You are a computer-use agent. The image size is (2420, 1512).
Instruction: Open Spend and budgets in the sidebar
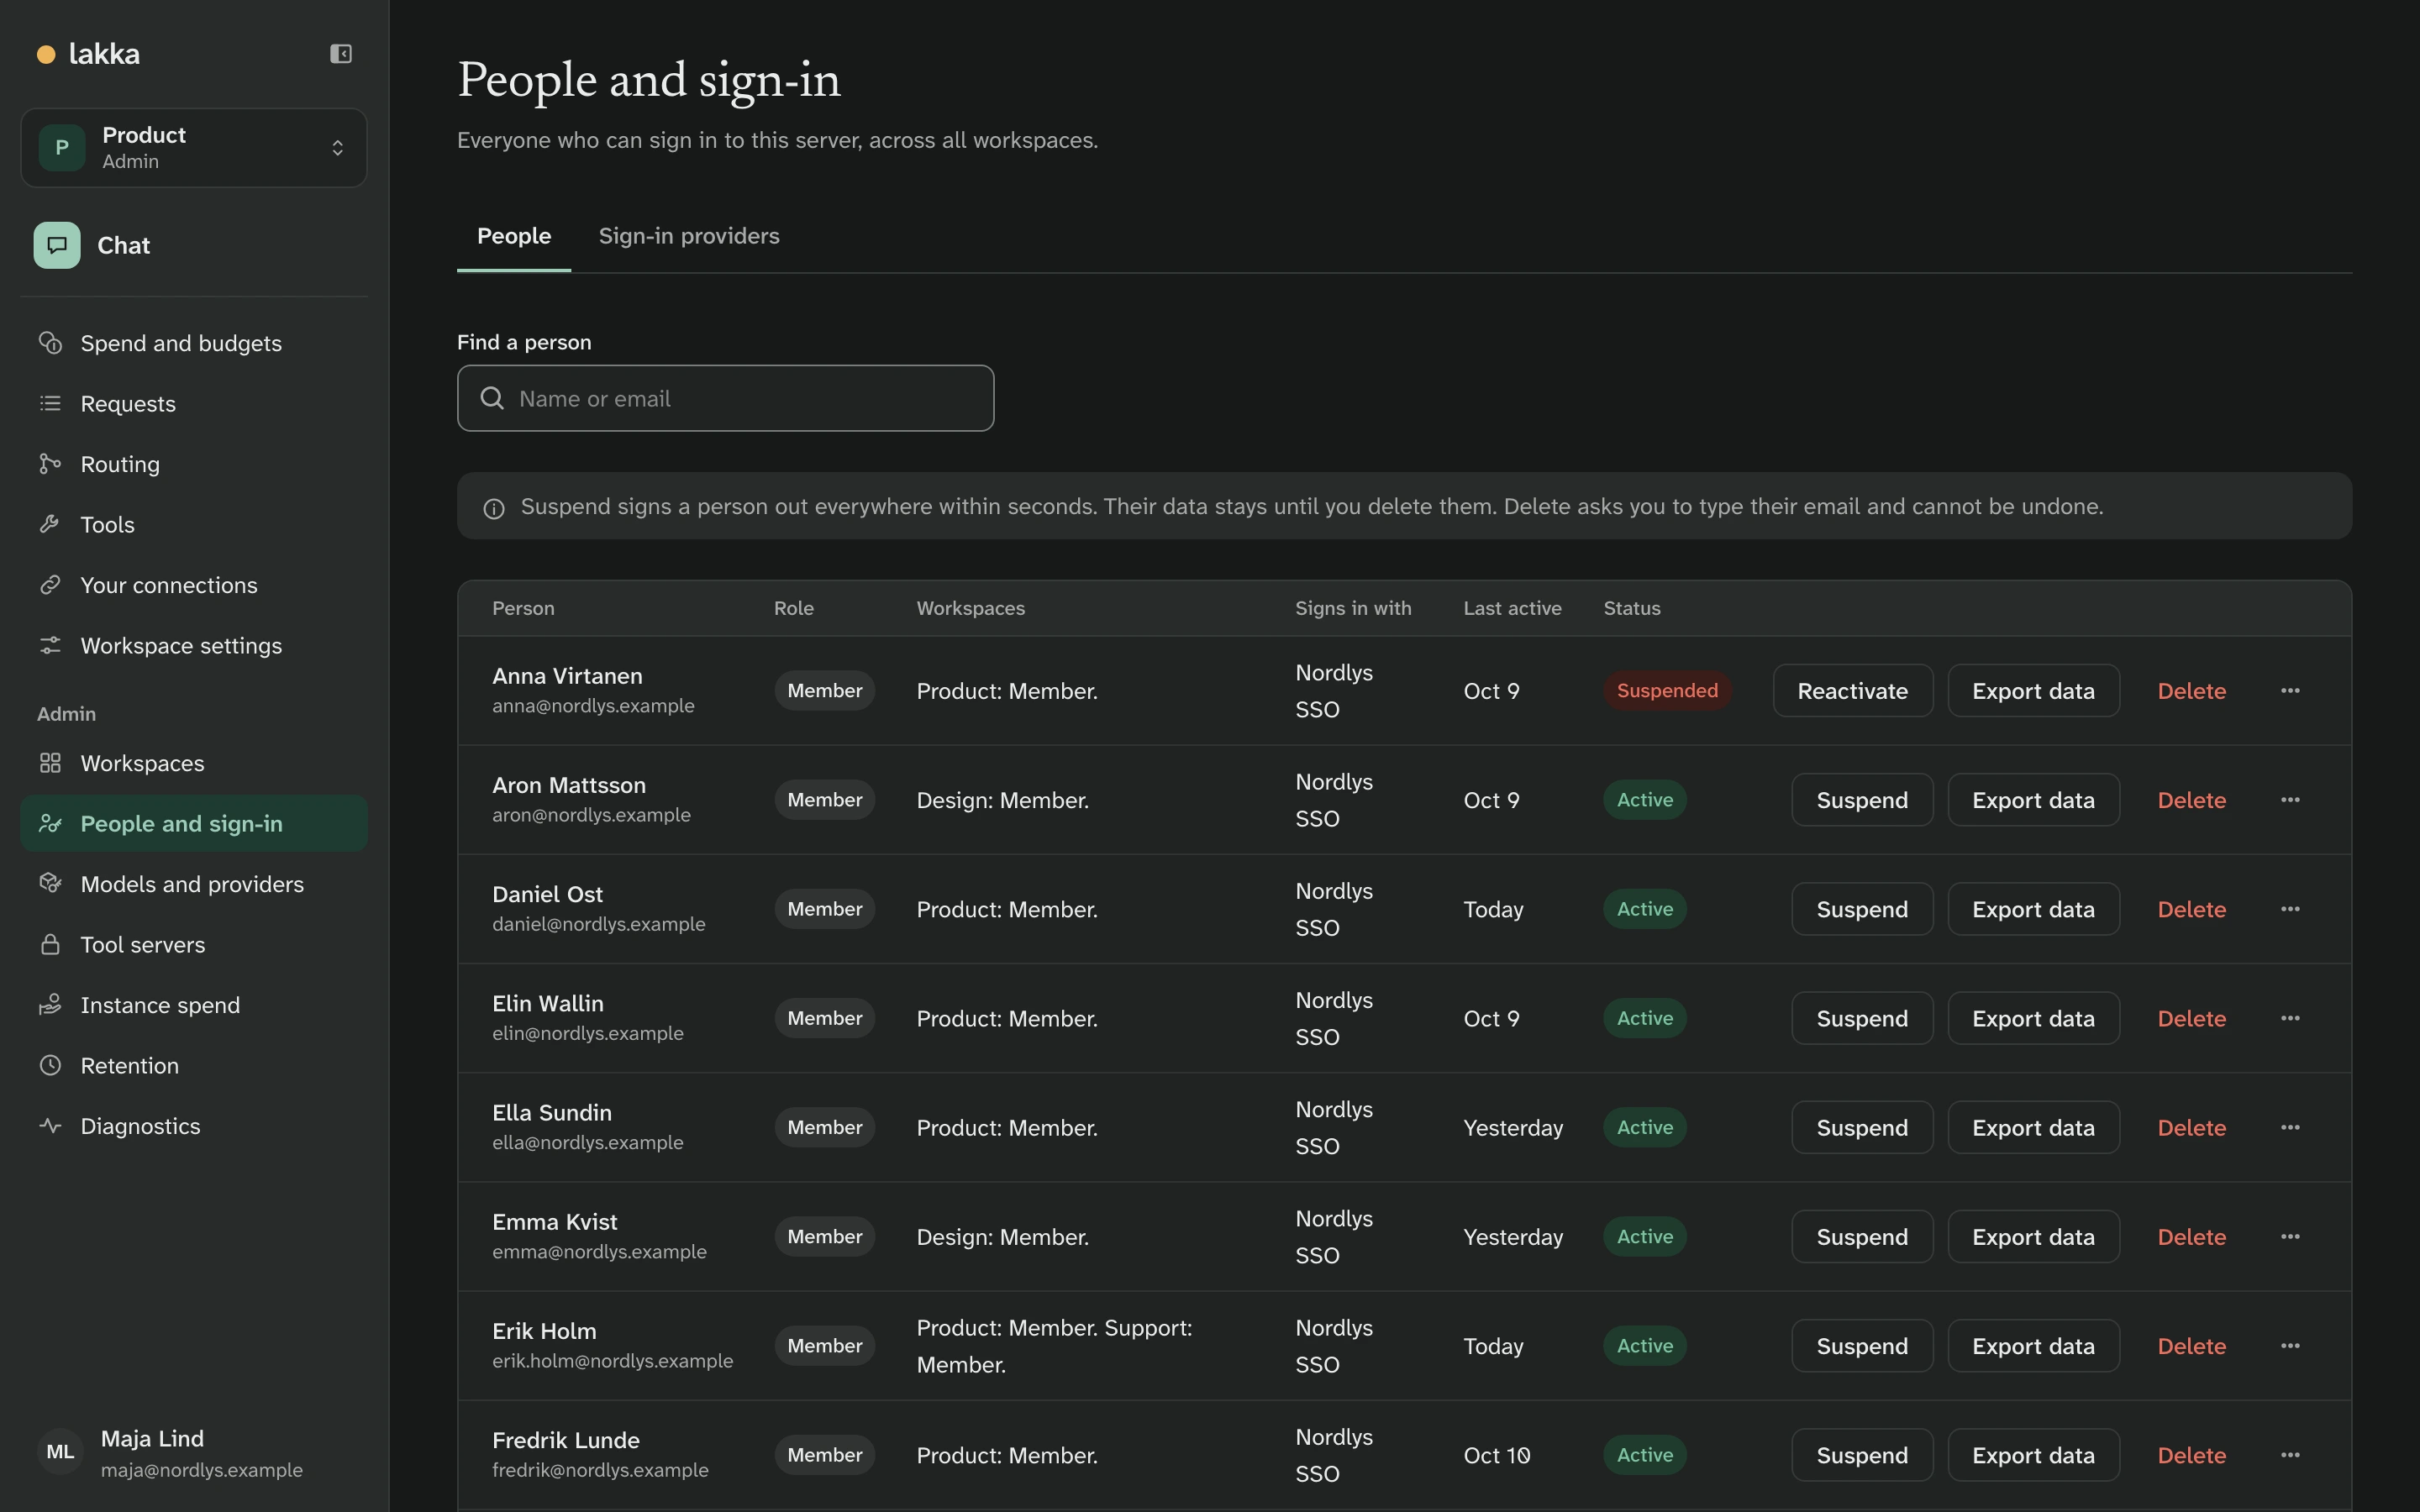coord(194,343)
